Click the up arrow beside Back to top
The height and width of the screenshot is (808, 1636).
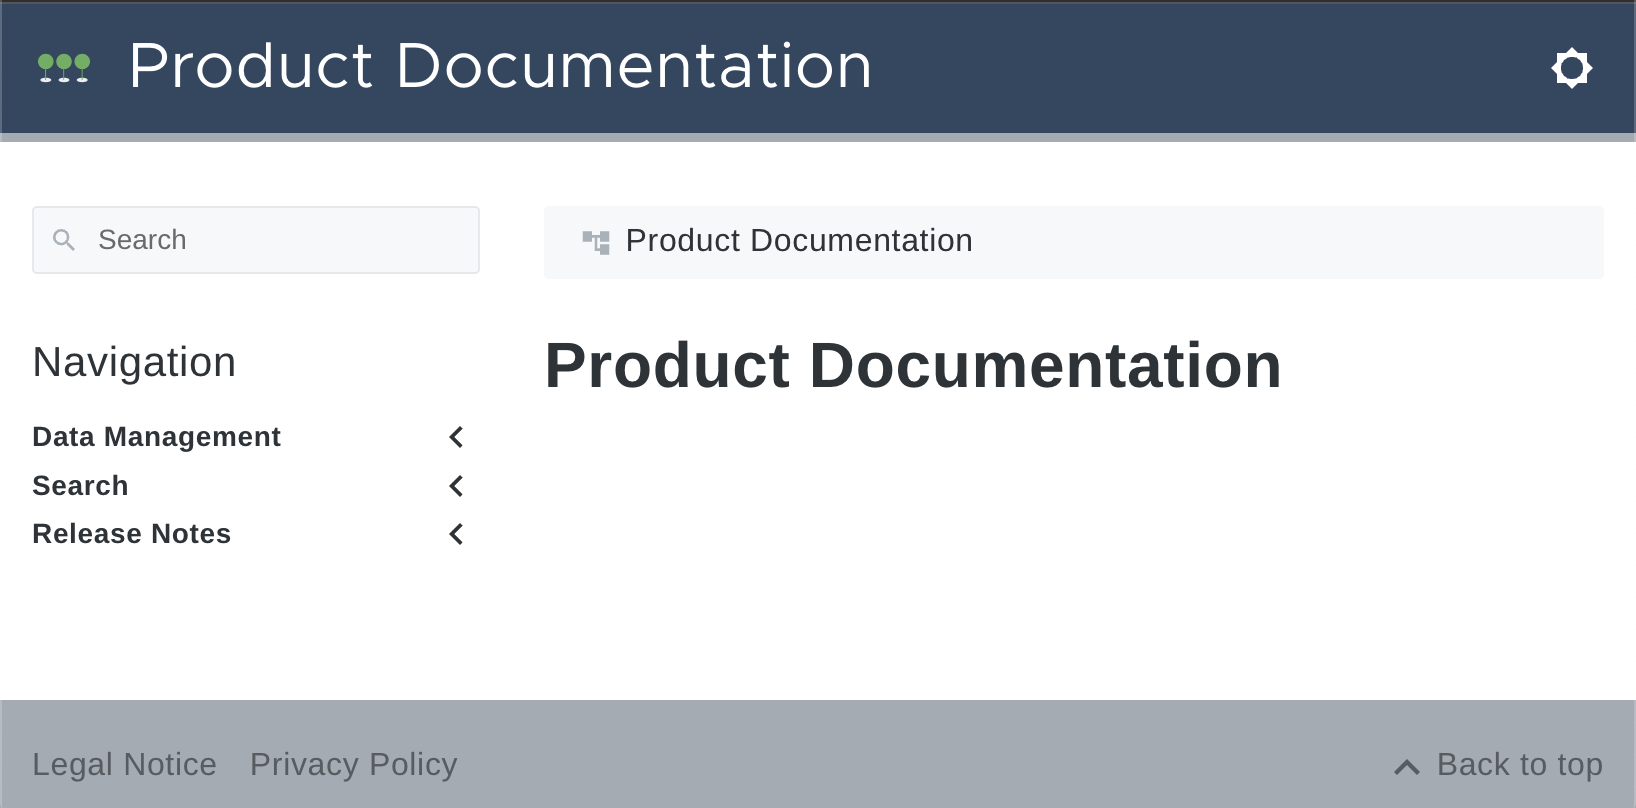(1407, 767)
